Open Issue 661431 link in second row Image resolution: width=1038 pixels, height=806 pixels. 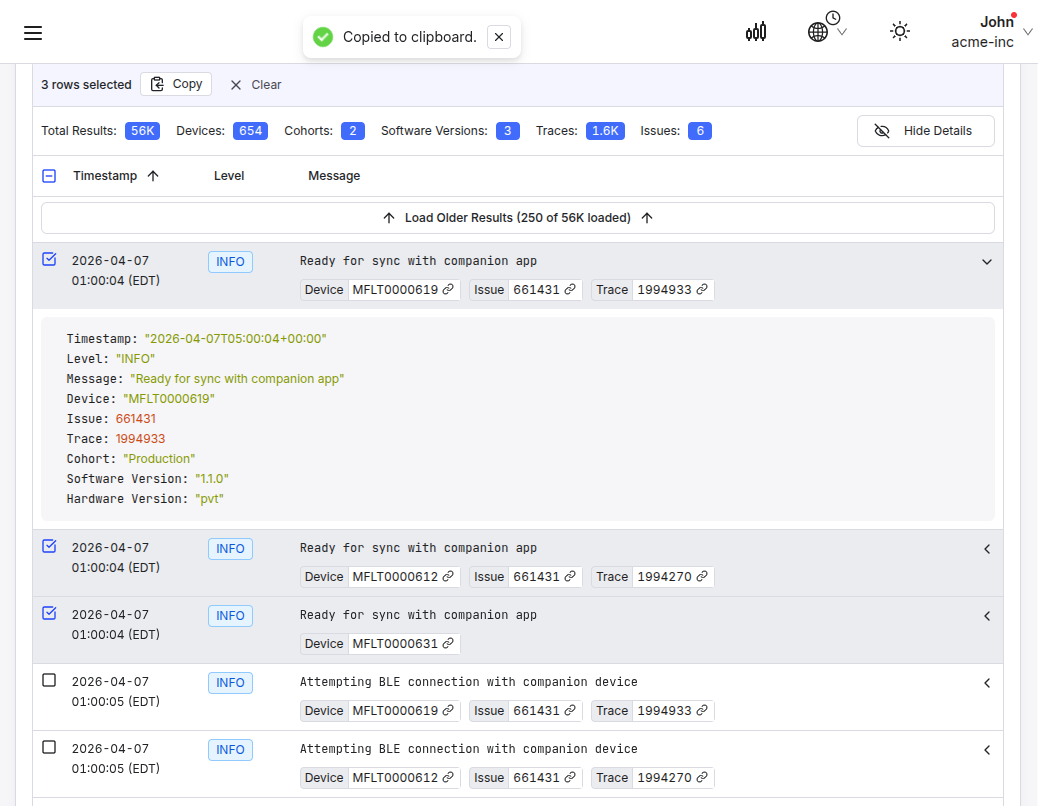570,577
